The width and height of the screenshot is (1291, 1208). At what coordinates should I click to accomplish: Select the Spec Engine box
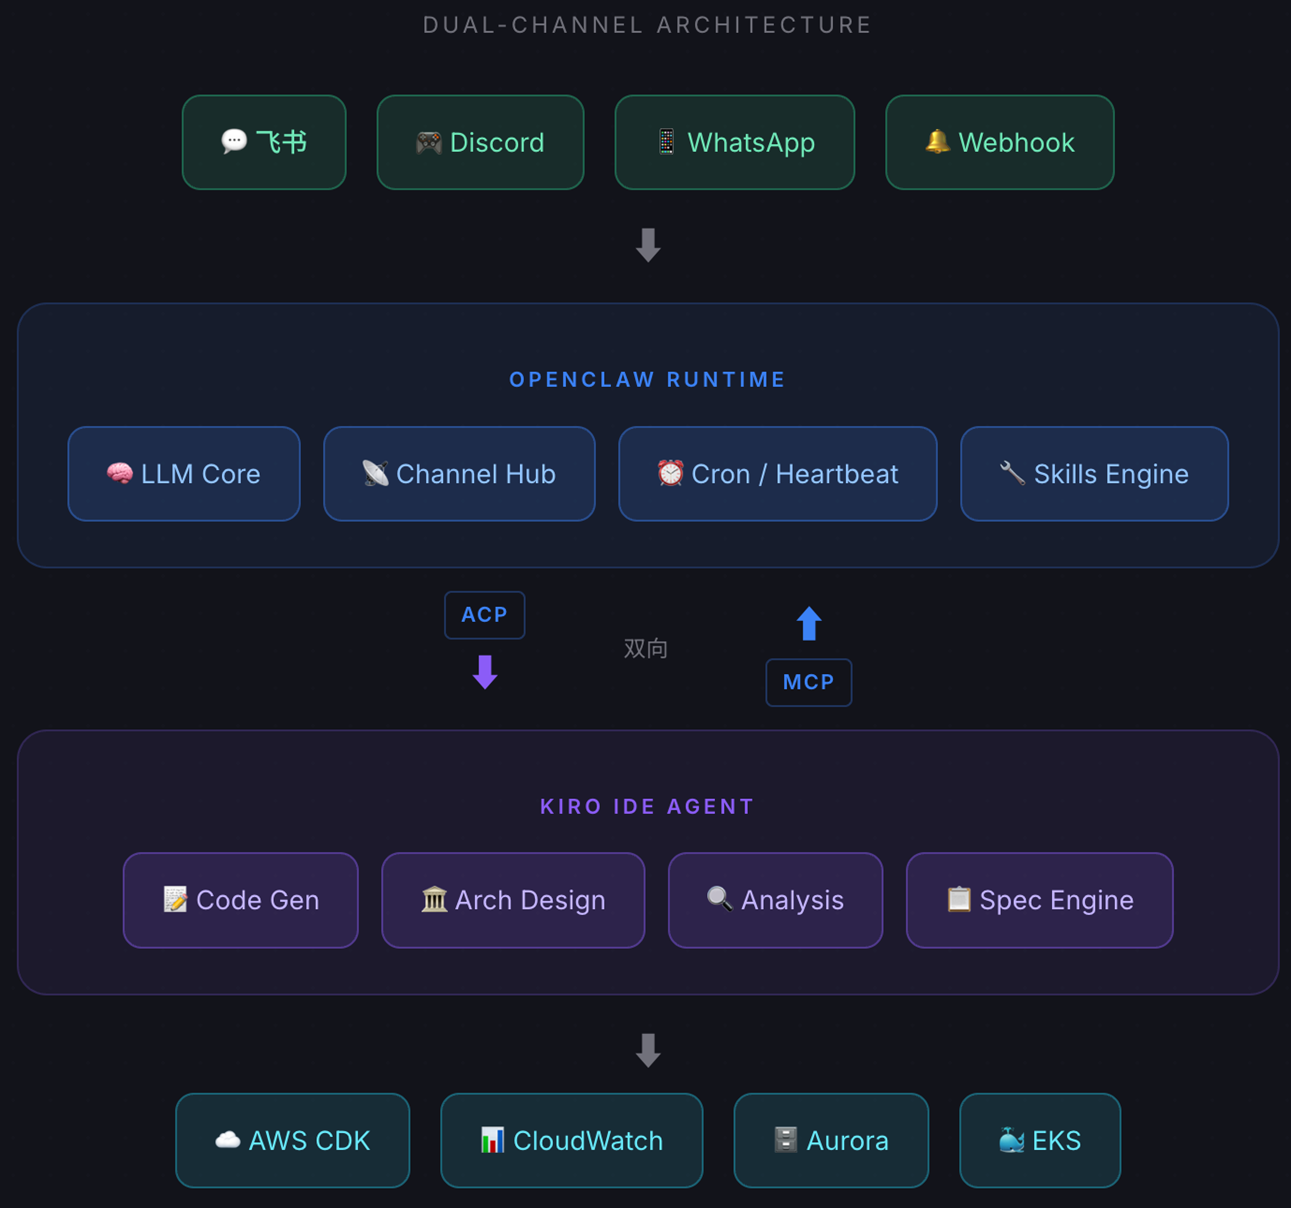click(1039, 900)
